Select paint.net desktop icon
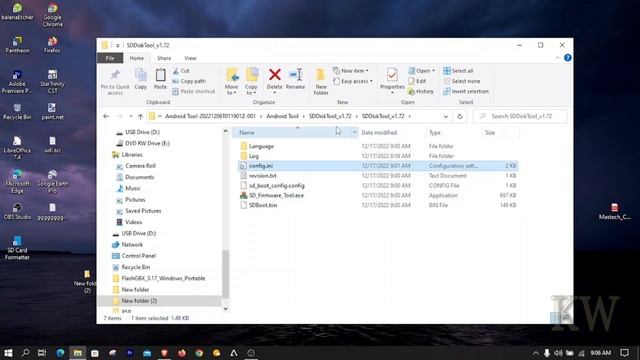 tap(52, 111)
